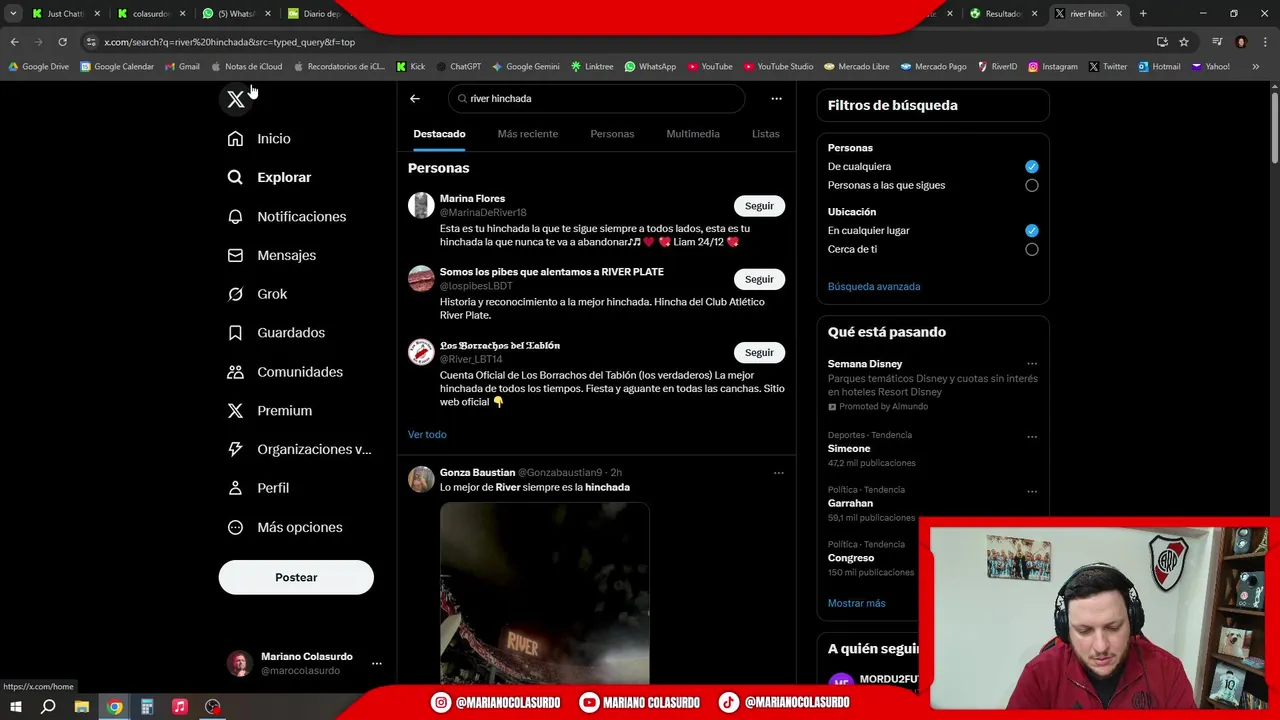This screenshot has width=1280, height=720.
Task: Open search options three-dot menu
Action: [x=776, y=99]
